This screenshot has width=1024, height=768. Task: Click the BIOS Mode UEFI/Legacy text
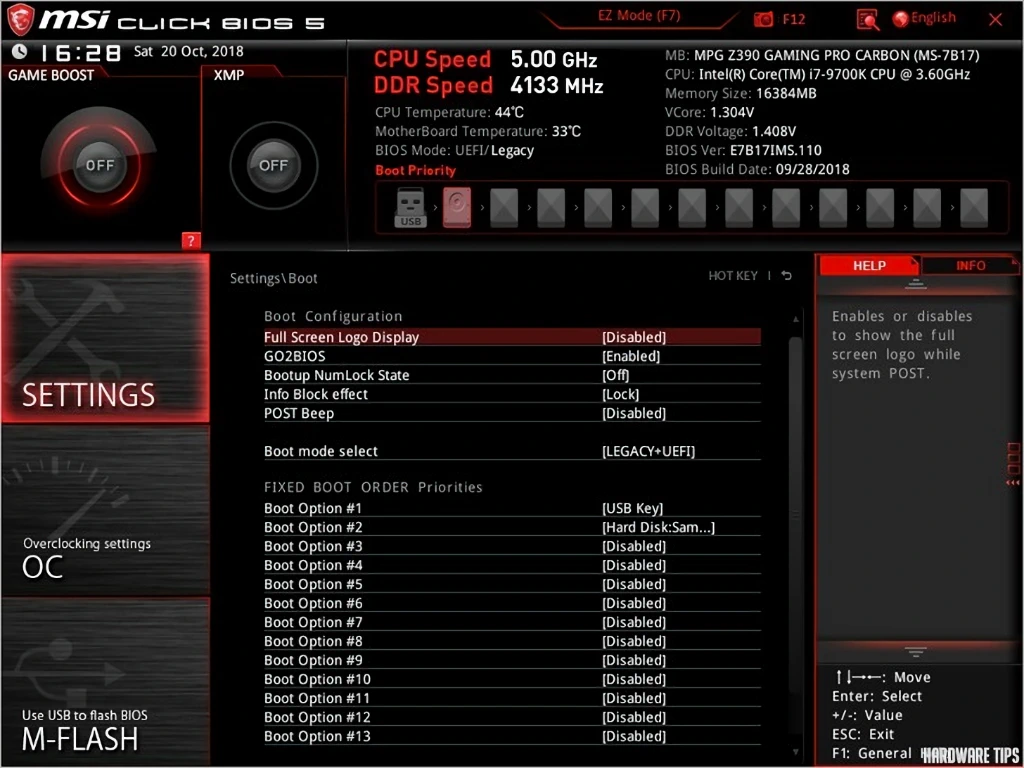(455, 150)
